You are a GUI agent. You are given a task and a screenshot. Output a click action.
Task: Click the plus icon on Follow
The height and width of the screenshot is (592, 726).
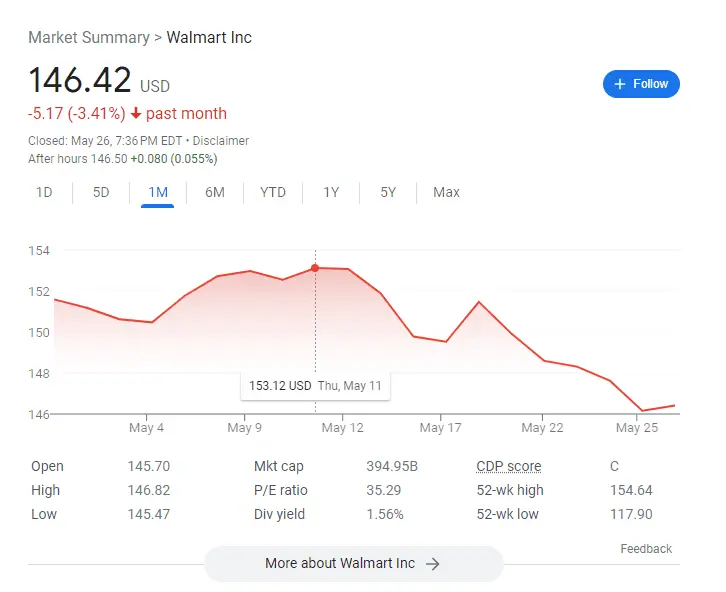[x=620, y=84]
